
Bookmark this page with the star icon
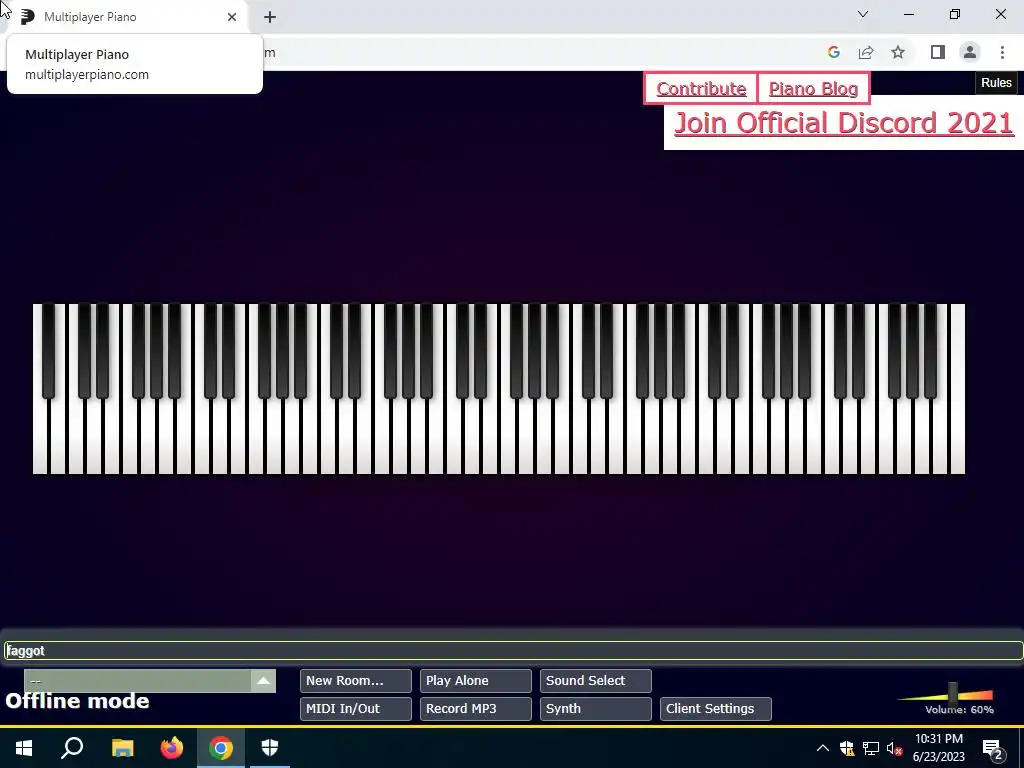(x=898, y=52)
